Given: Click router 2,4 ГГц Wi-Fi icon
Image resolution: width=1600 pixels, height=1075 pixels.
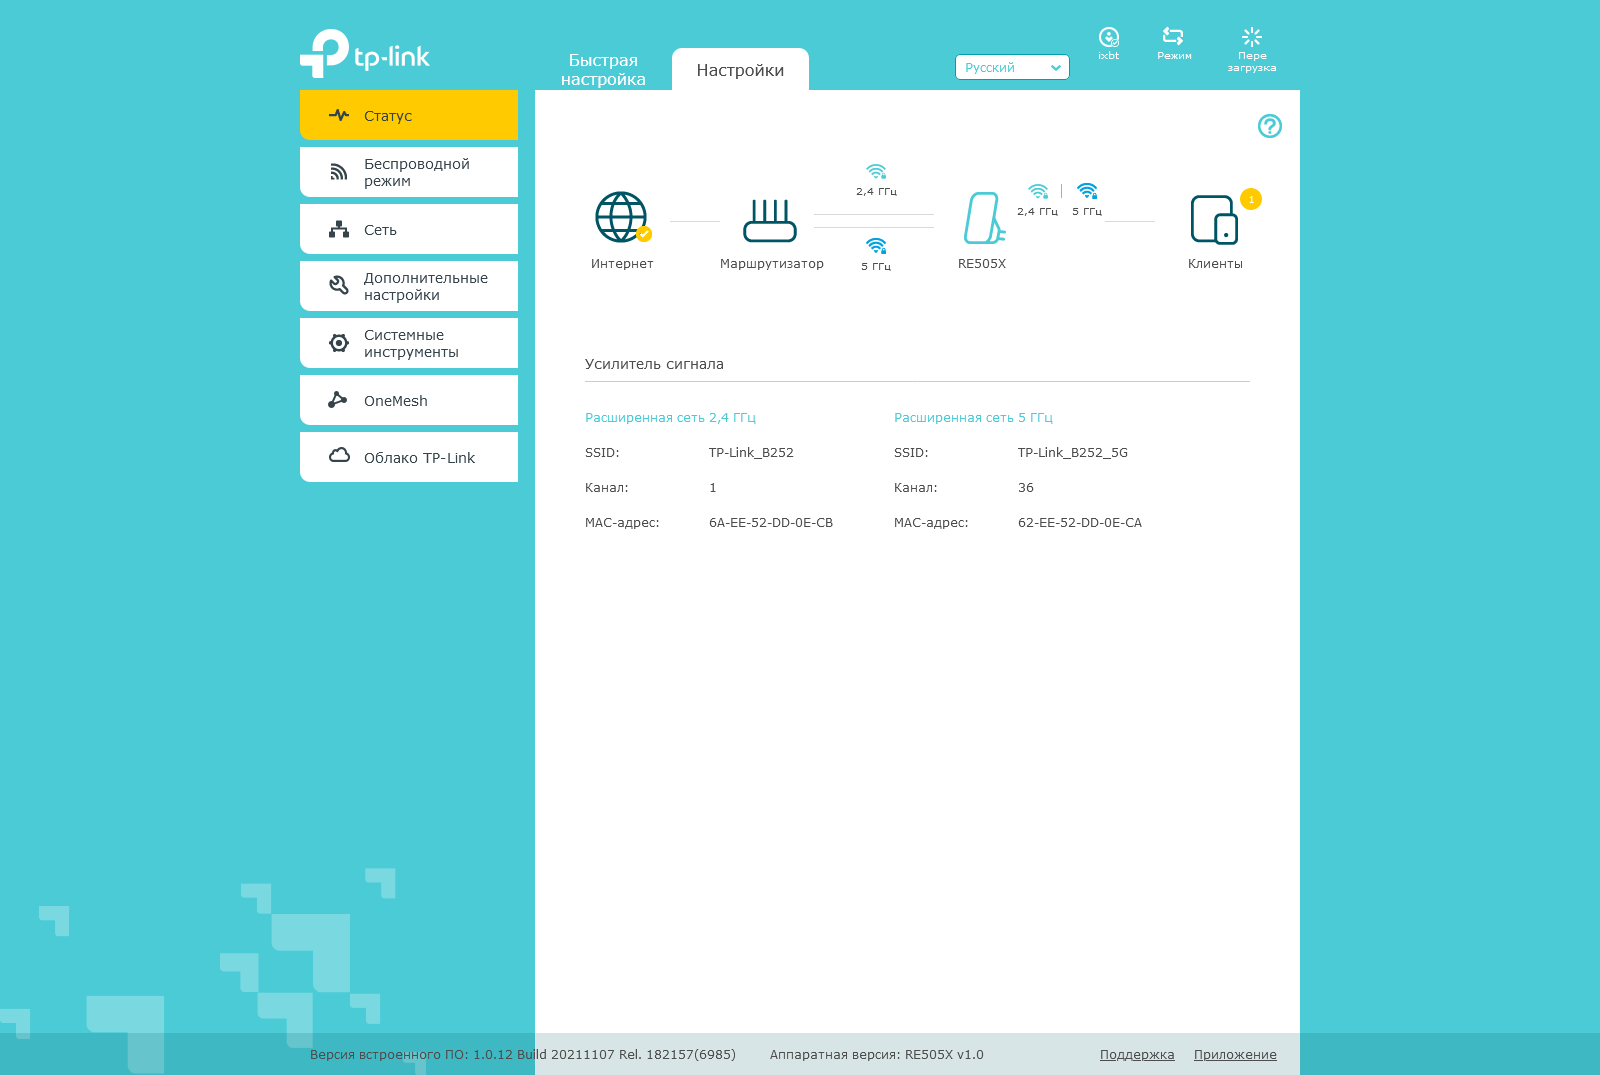Looking at the screenshot, I should click(x=876, y=171).
